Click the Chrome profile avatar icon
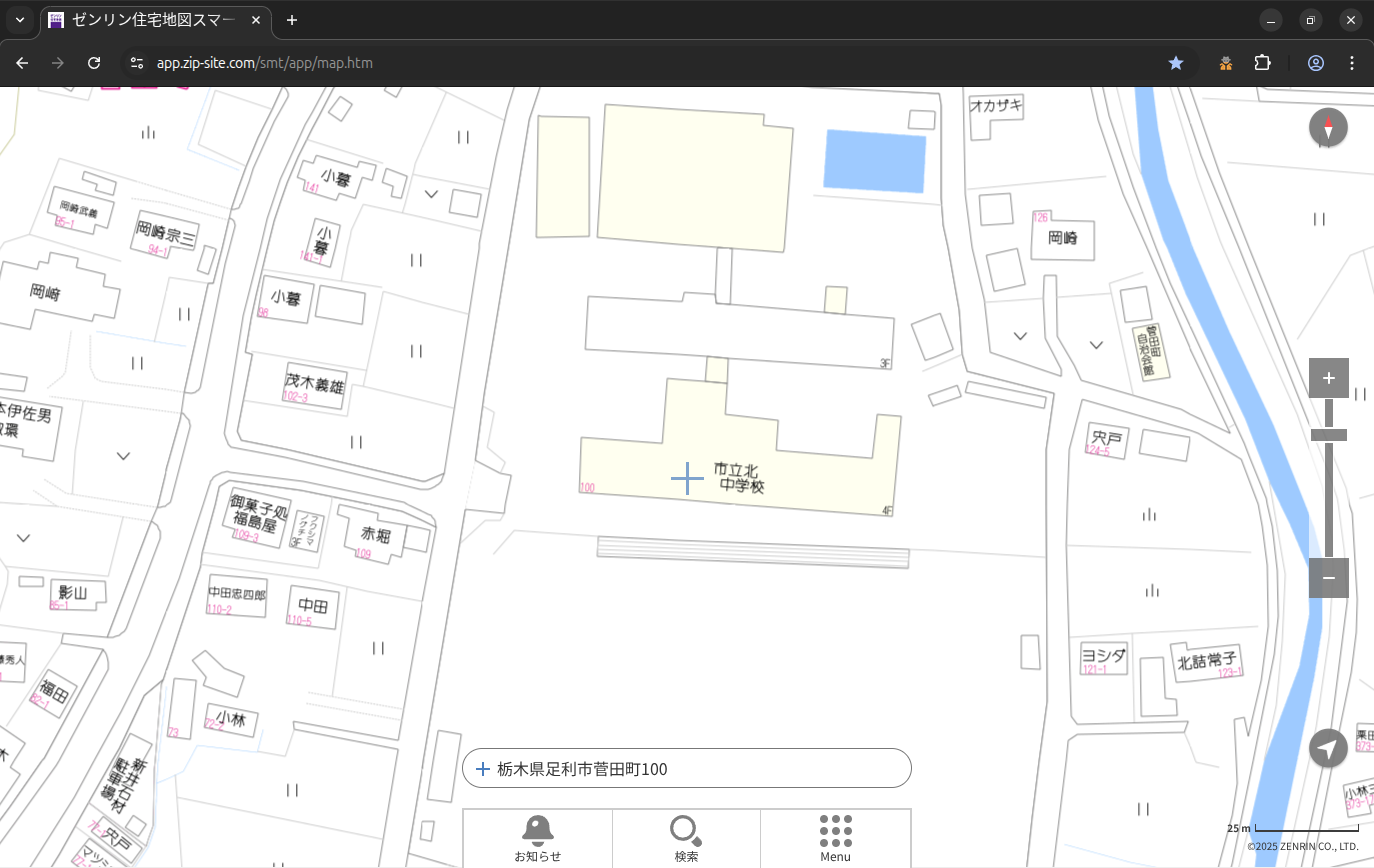Screen dimensions: 1374x868 1315,63
